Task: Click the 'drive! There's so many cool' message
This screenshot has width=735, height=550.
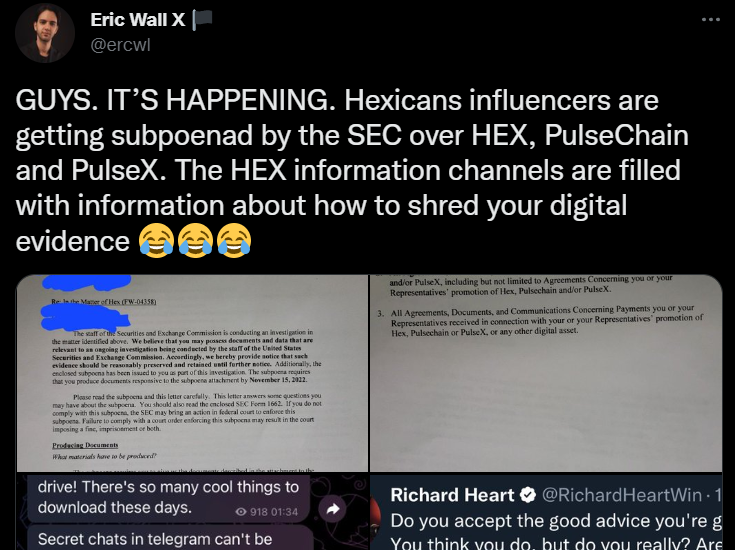Action: click(169, 498)
